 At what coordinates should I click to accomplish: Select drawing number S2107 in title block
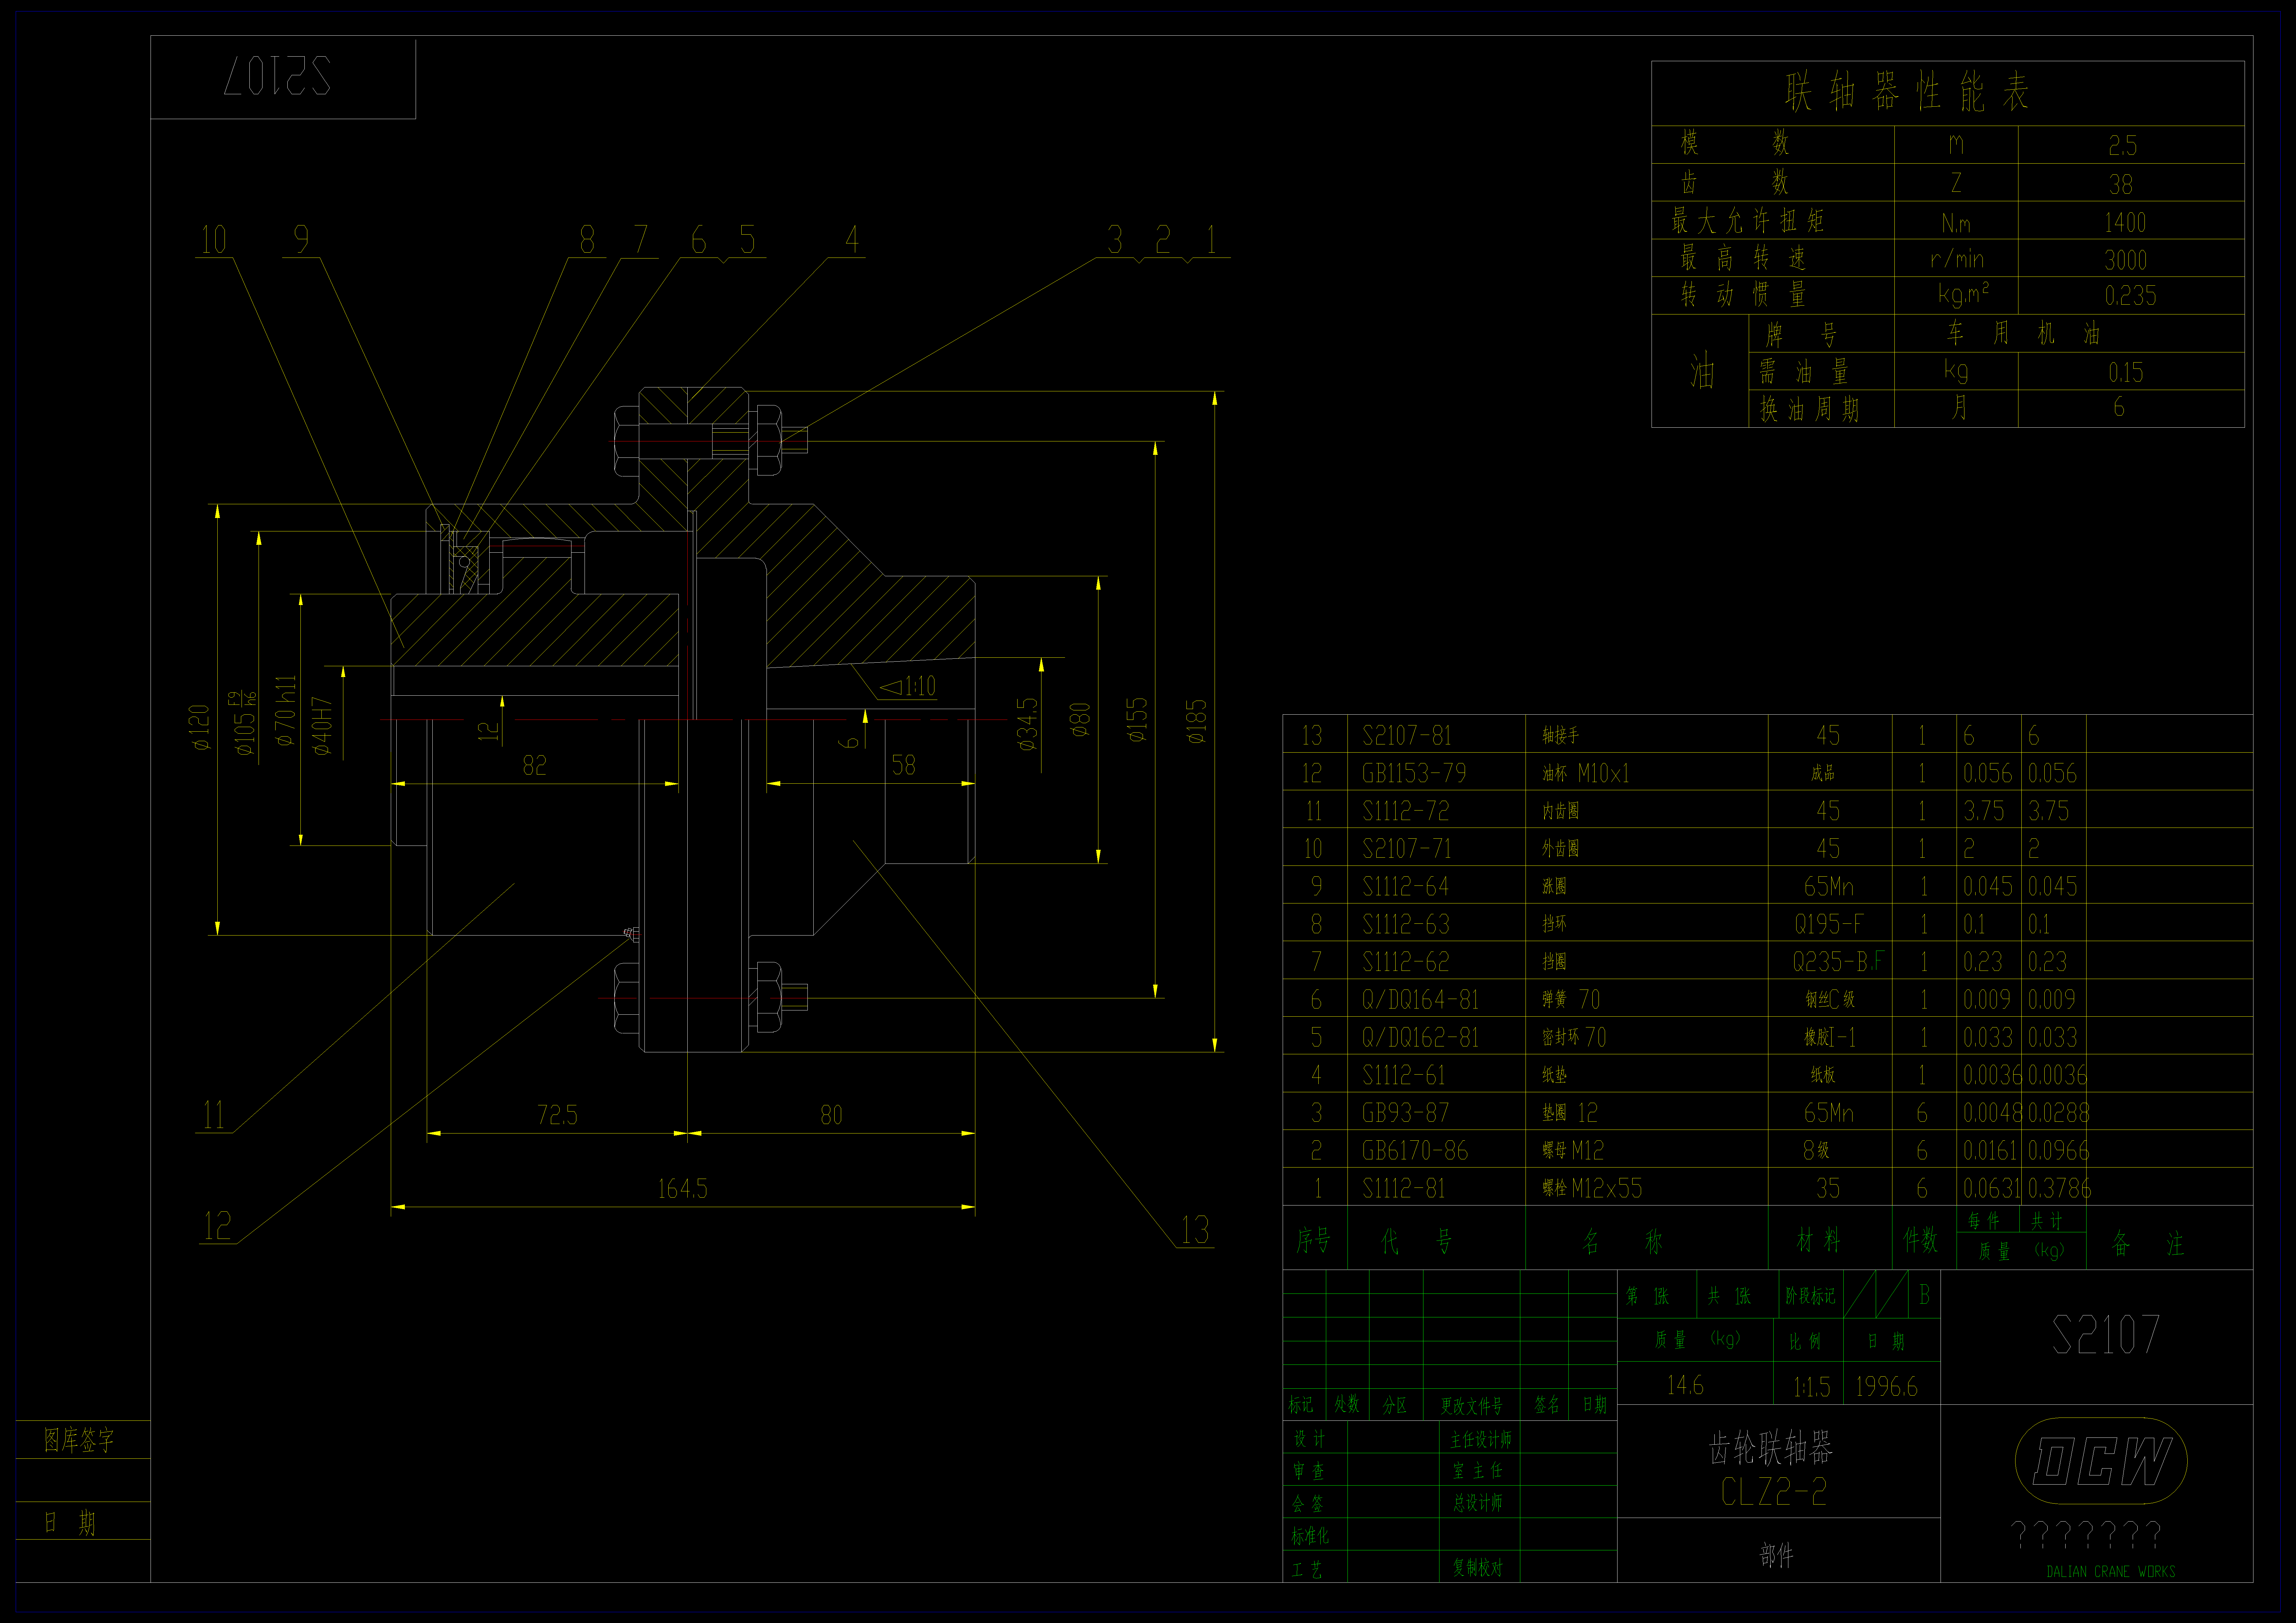[x=2106, y=1335]
